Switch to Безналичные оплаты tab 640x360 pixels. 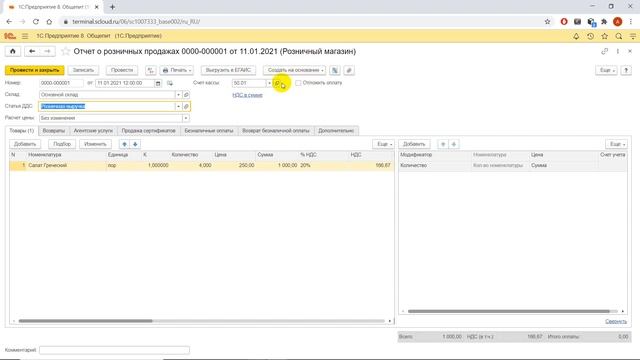coord(209,131)
